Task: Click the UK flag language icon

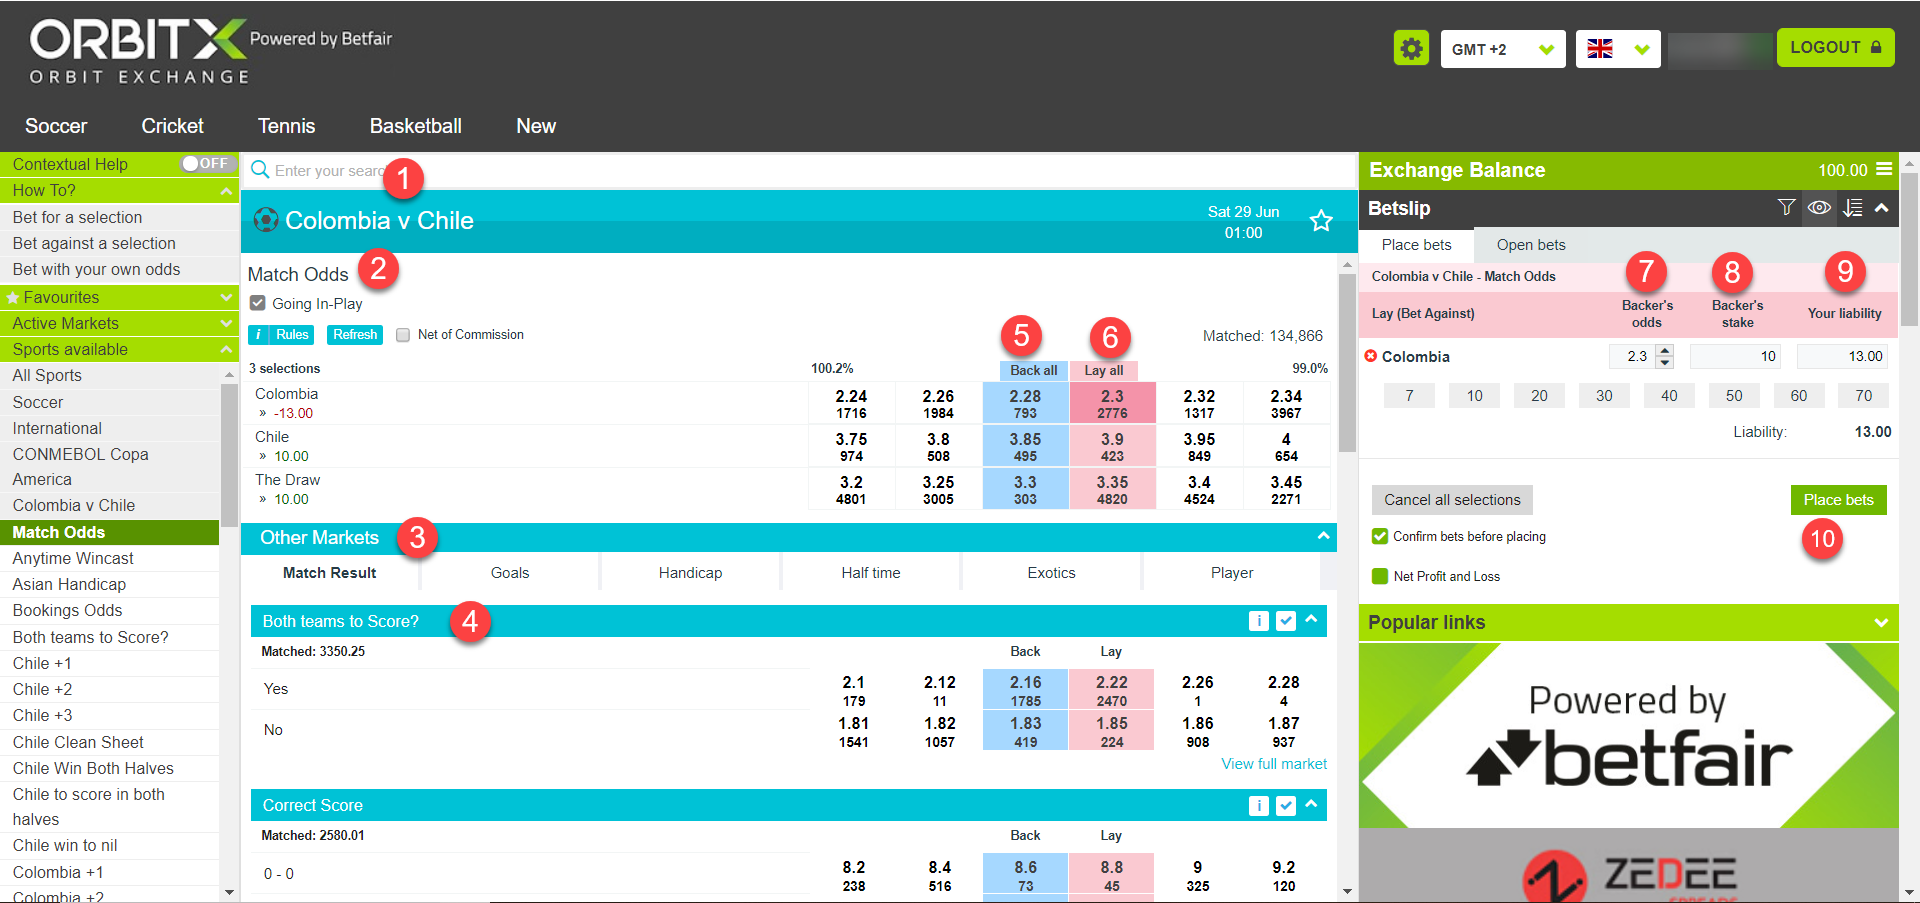Action: tap(1600, 49)
